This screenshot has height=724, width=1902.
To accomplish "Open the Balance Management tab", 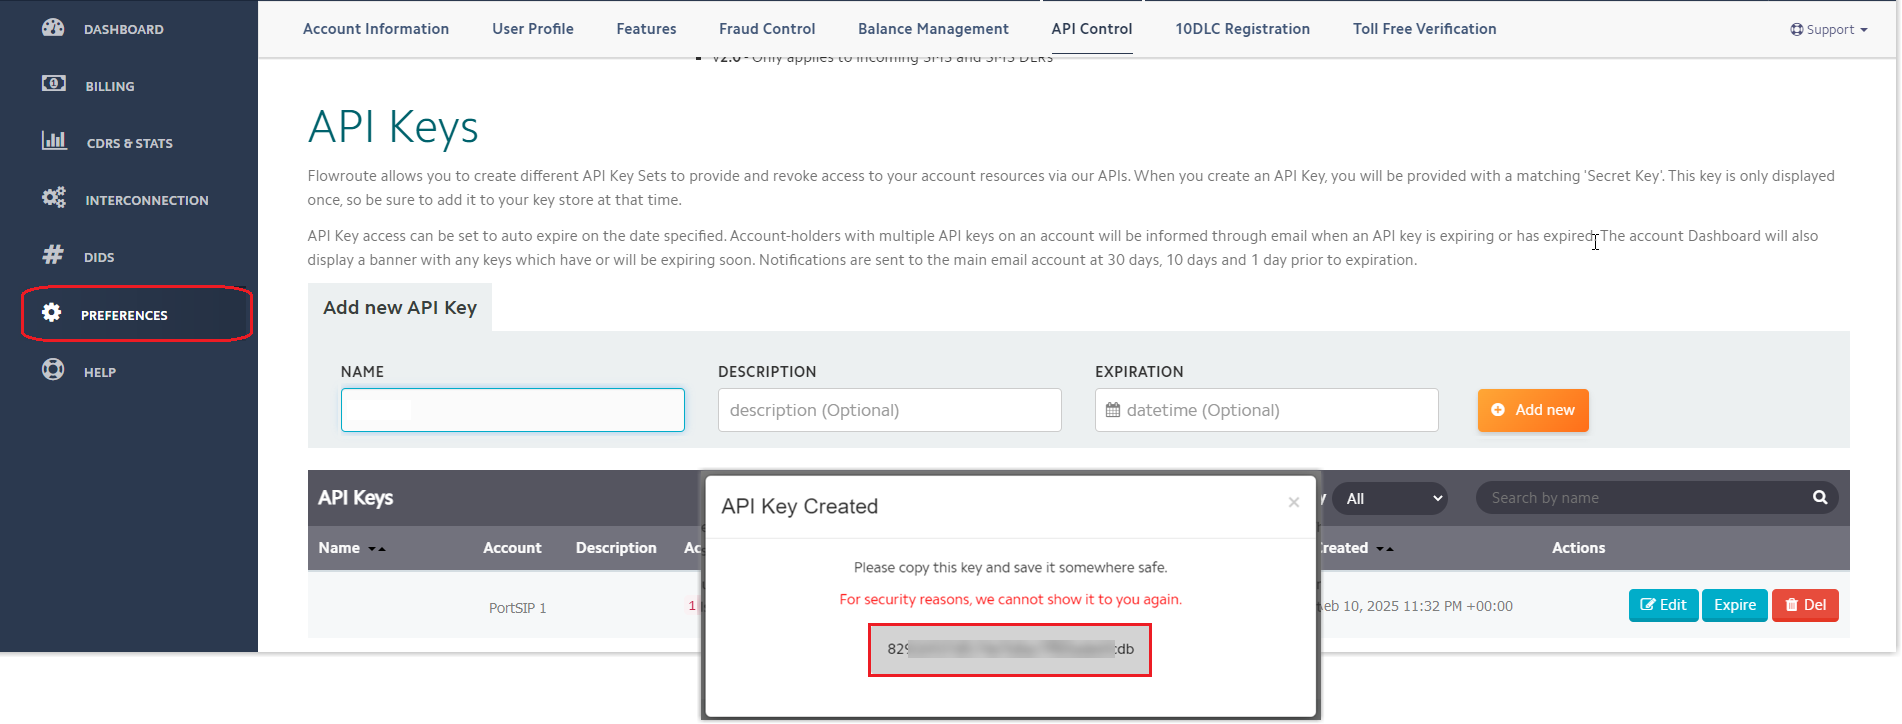I will pyautogui.click(x=932, y=29).
